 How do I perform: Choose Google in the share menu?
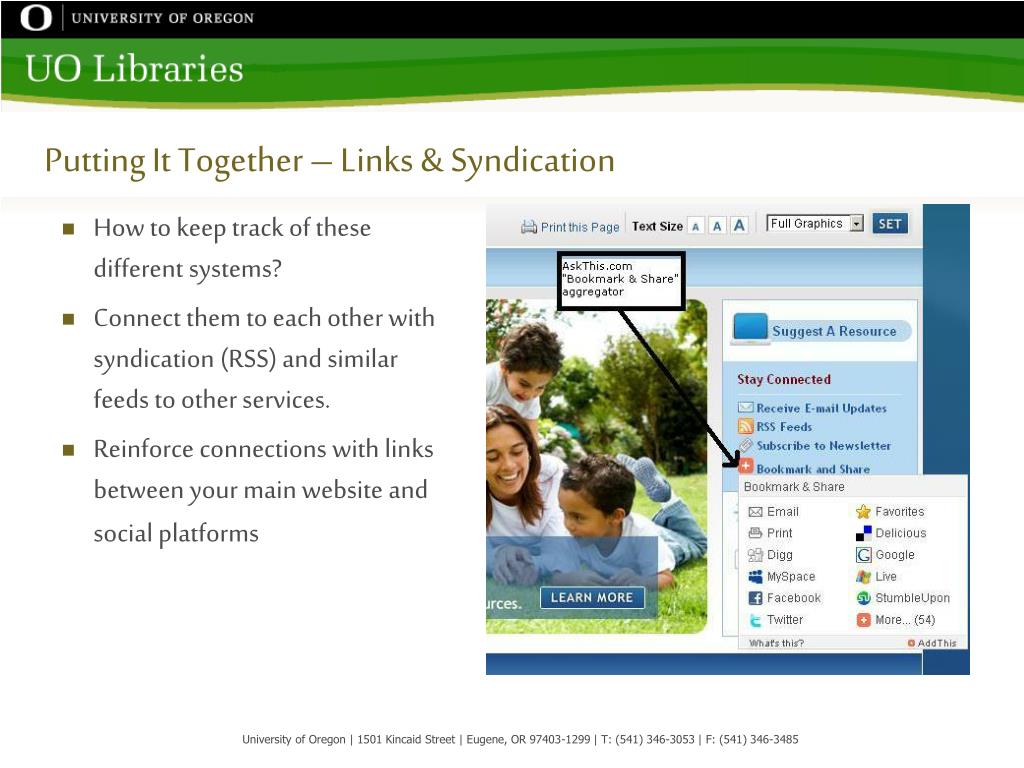[x=895, y=555]
